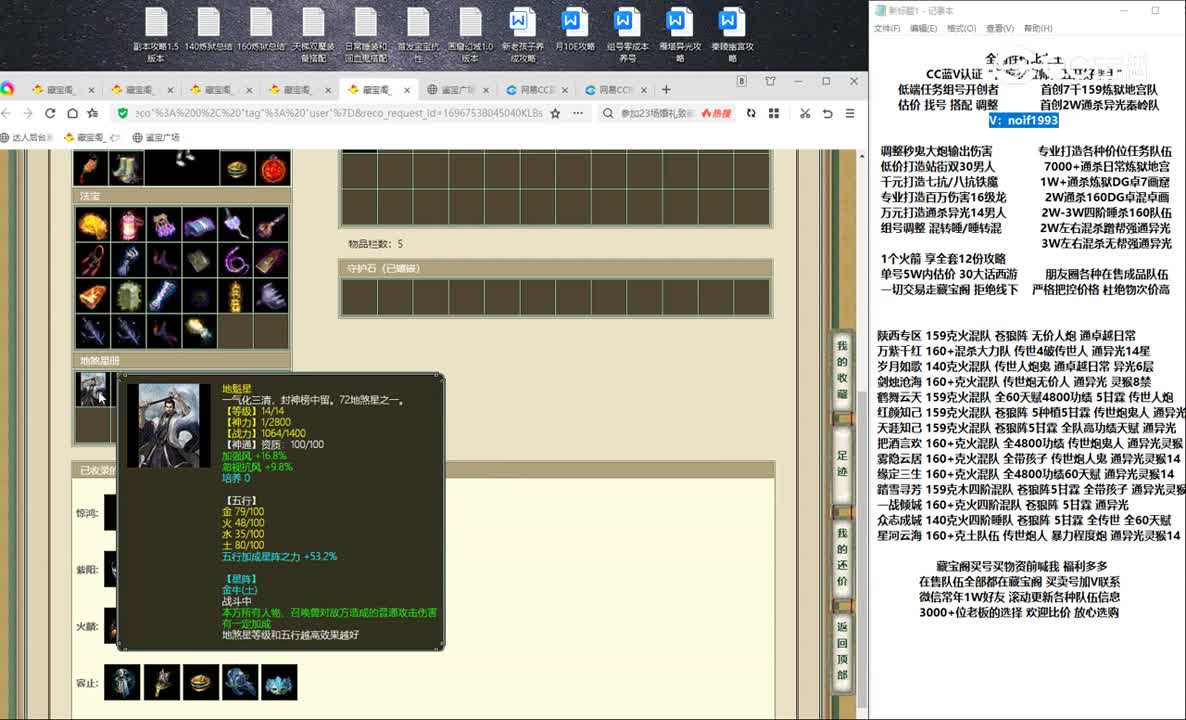This screenshot has width=1186, height=720.
Task: Open Notepad 编辑(E) menu
Action: 924,28
